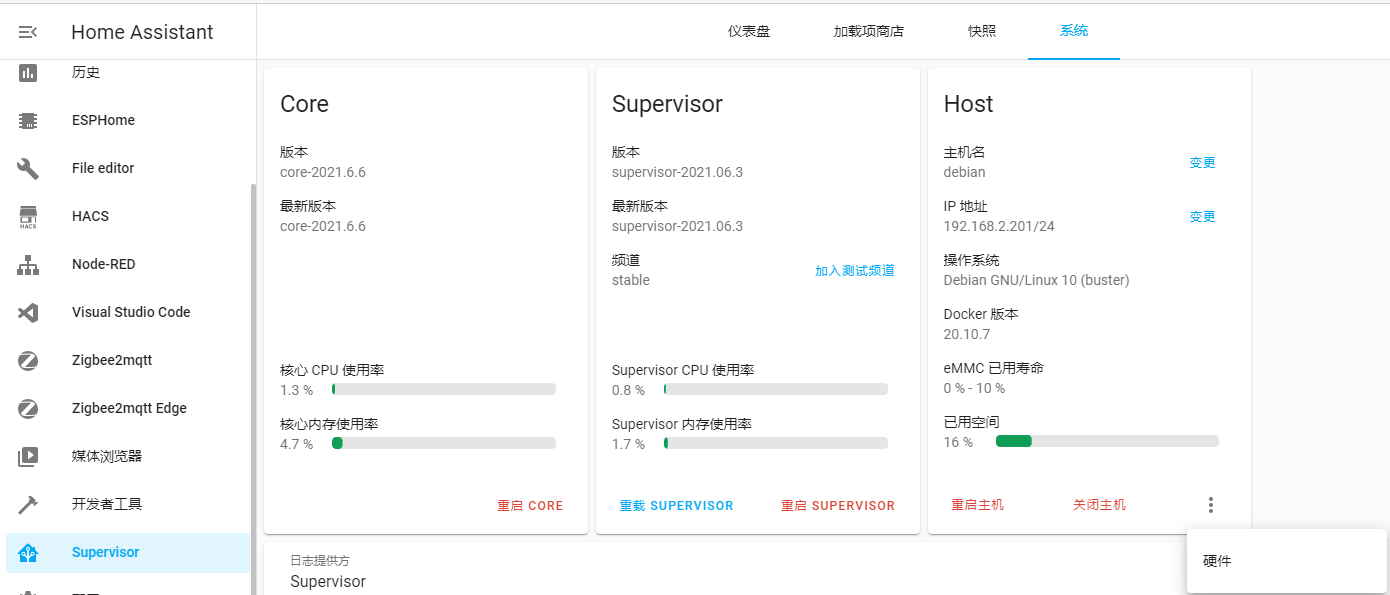The height and width of the screenshot is (595, 1390).
Task: Click 重启主机 reboot host button
Action: pos(977,505)
